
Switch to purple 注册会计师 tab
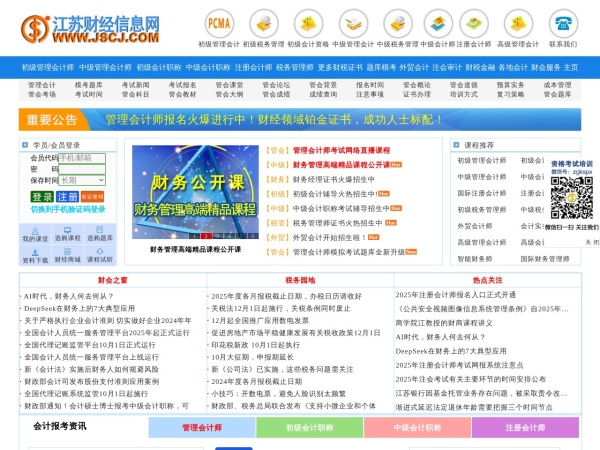coord(525,427)
